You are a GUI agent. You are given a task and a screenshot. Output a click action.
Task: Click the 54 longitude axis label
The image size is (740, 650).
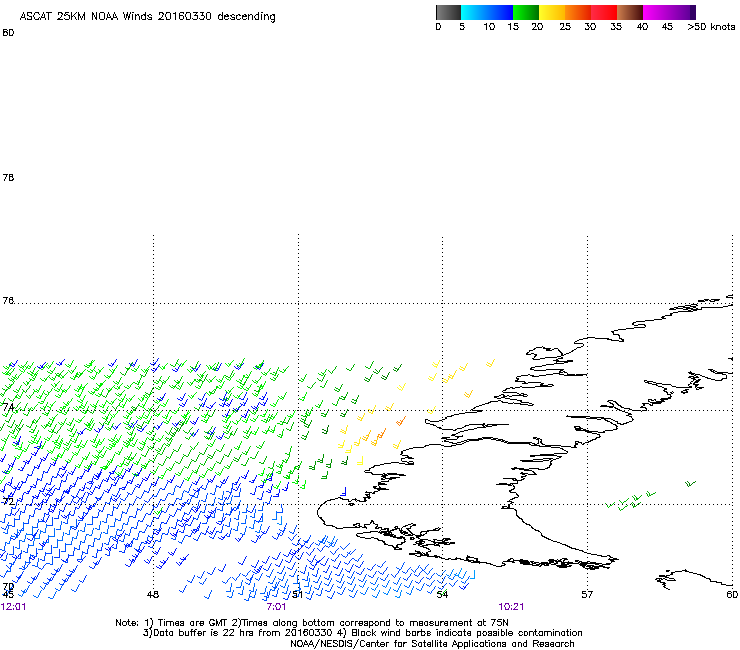(442, 595)
